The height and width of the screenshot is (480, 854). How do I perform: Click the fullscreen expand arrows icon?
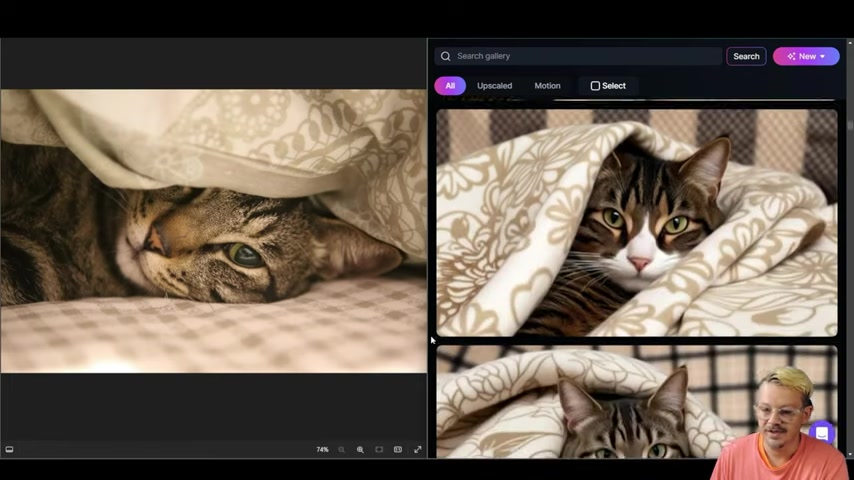point(418,449)
